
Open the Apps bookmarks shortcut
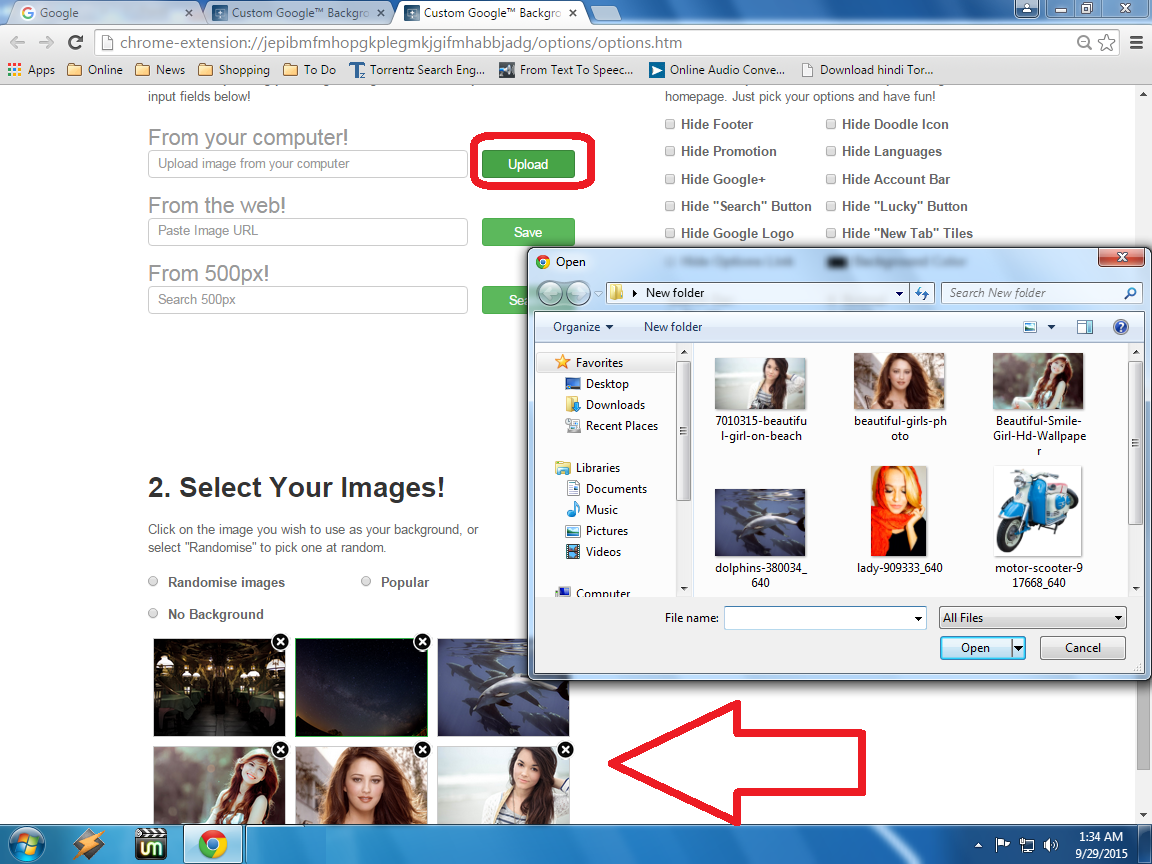(x=32, y=70)
